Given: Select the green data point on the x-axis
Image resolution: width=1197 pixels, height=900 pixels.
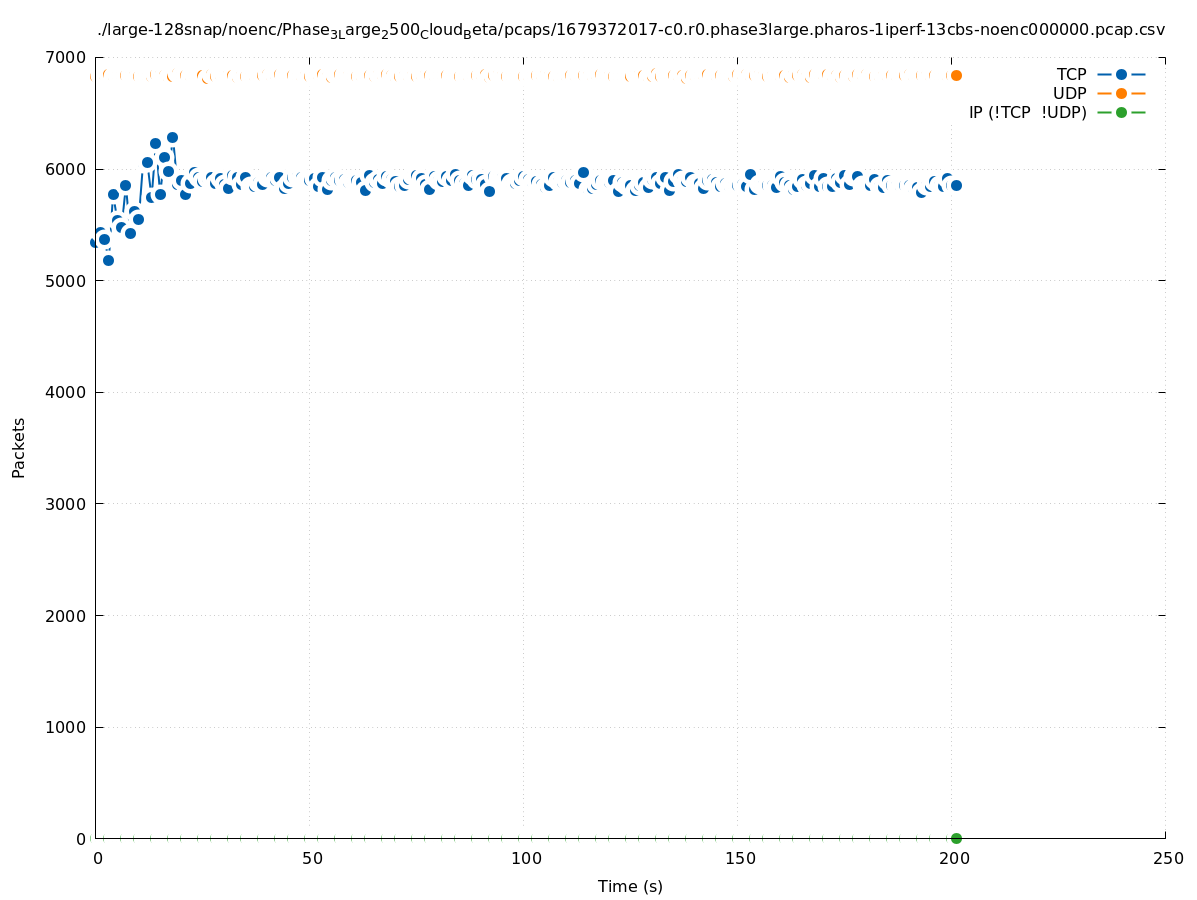Looking at the screenshot, I should tap(956, 838).
